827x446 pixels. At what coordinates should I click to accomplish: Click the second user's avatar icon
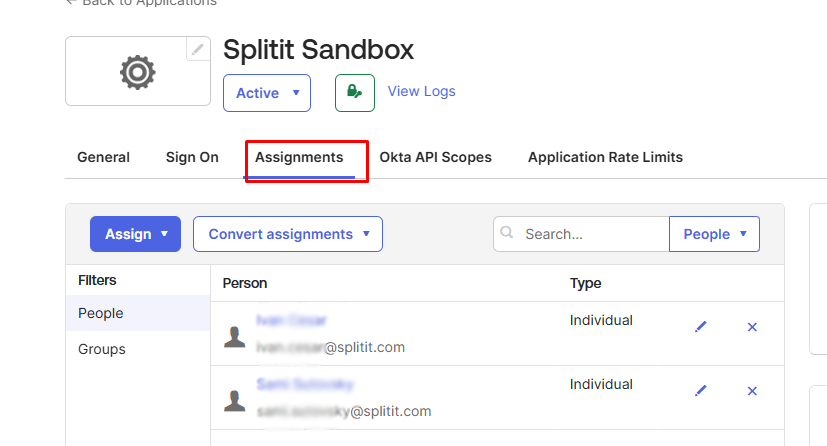point(235,401)
